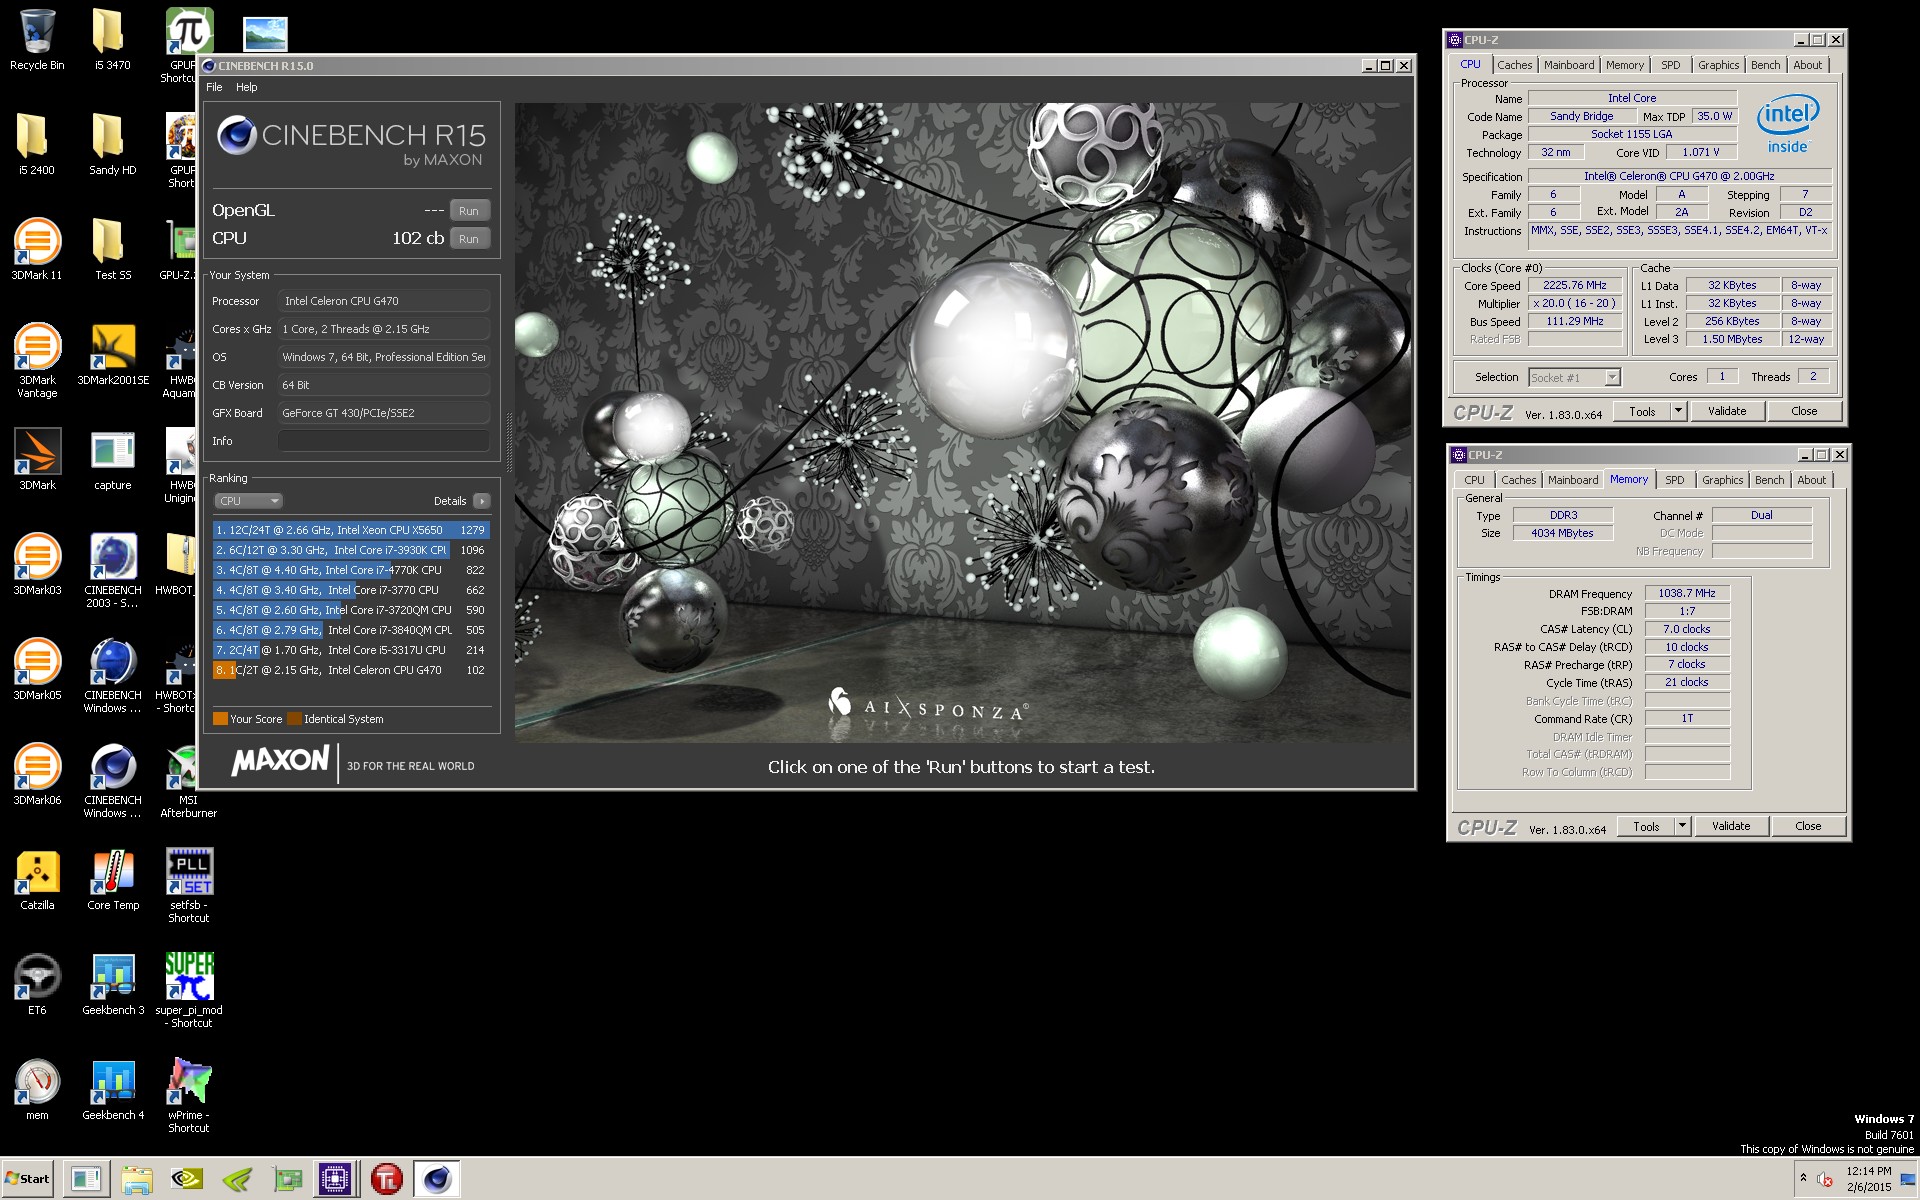Expand ranking Details arrow
The width and height of the screenshot is (1920, 1200).
point(482,501)
